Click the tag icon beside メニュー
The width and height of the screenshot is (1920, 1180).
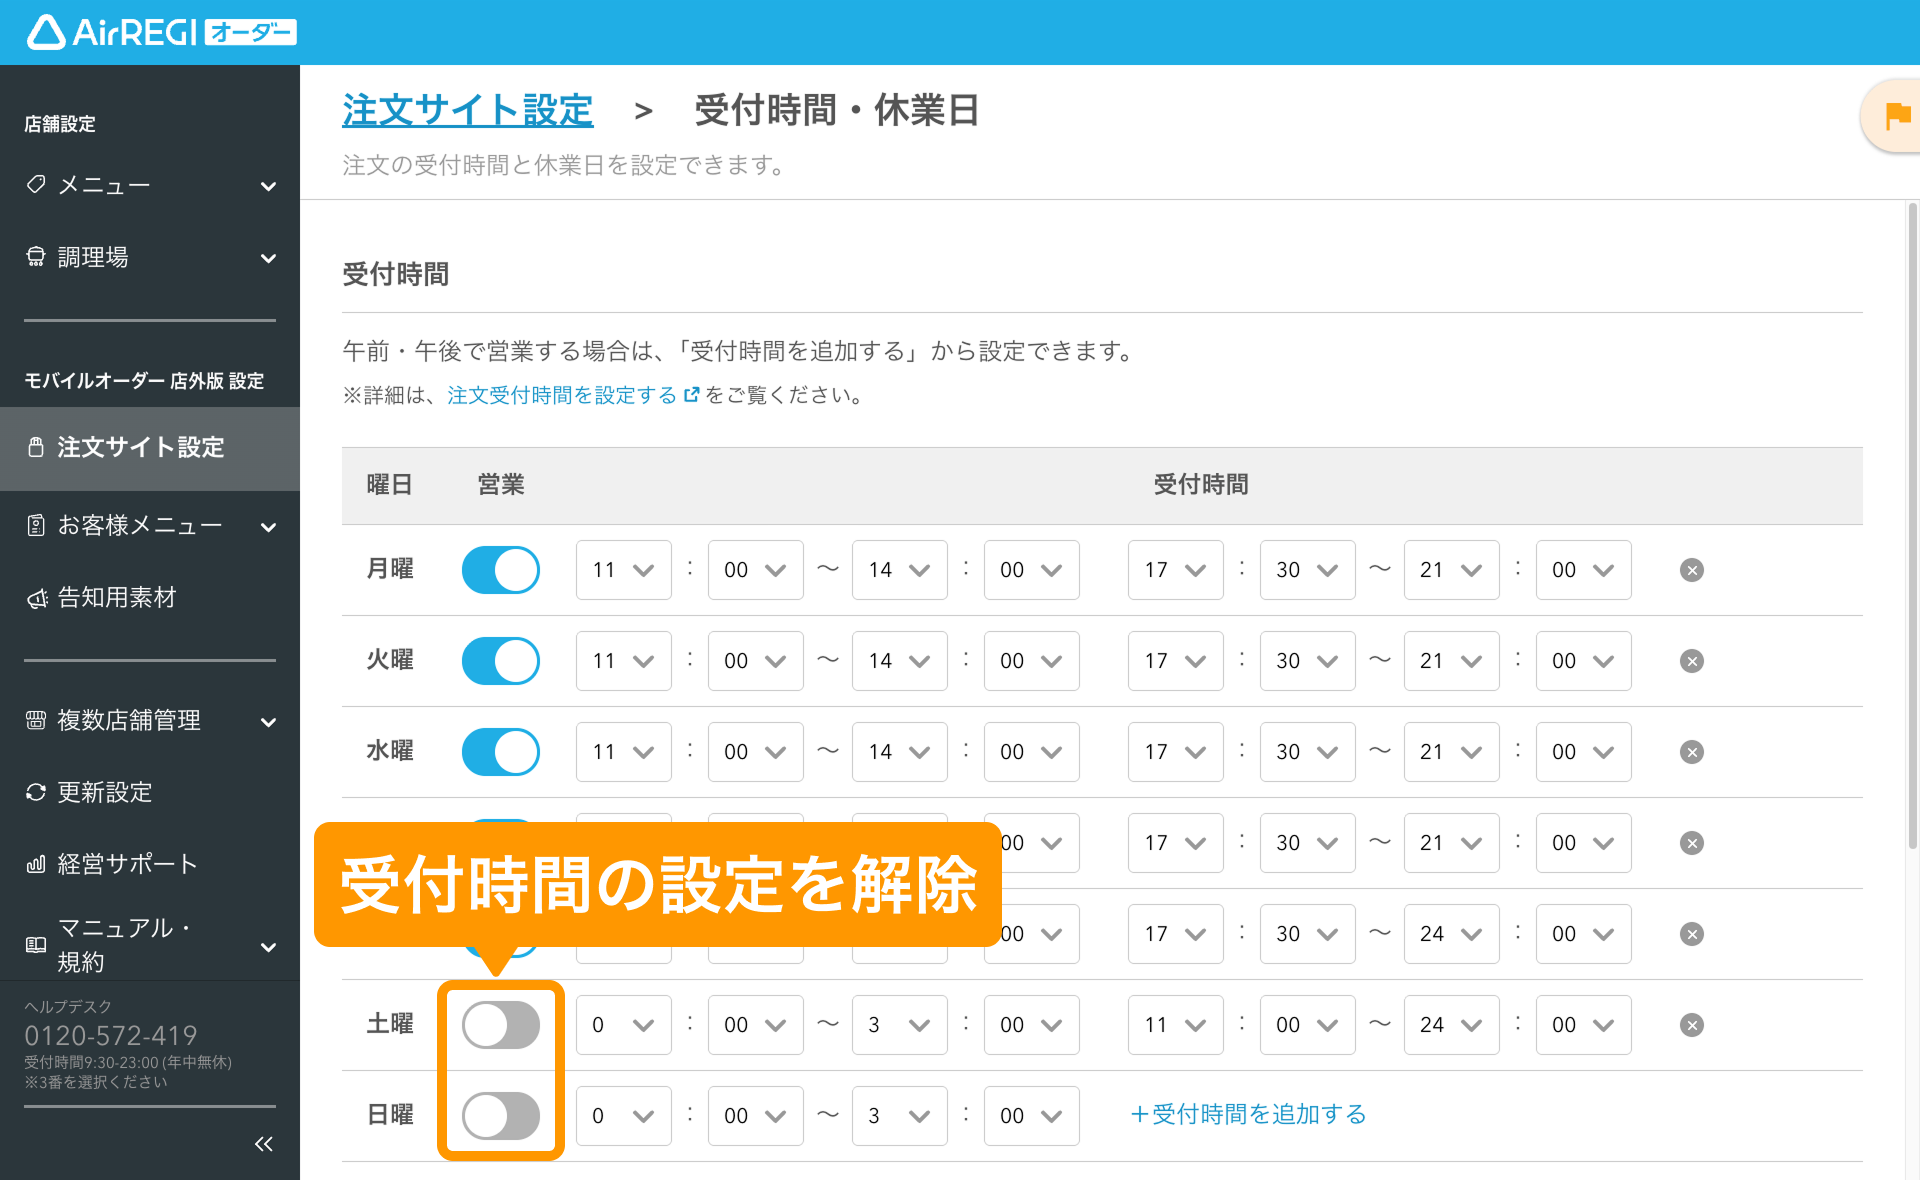click(x=36, y=185)
